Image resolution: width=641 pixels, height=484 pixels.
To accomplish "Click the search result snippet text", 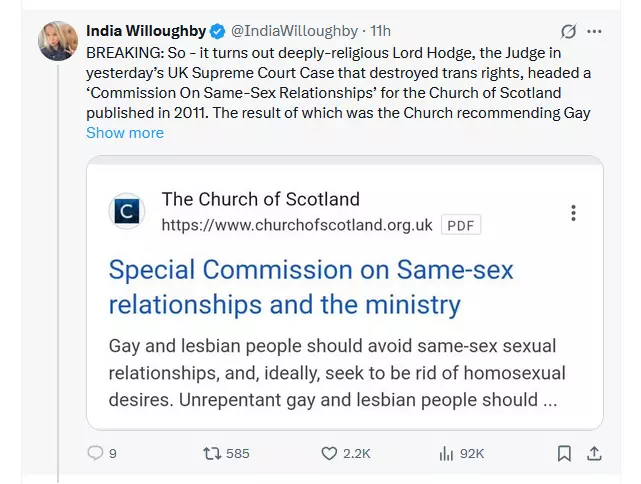I will point(337,373).
